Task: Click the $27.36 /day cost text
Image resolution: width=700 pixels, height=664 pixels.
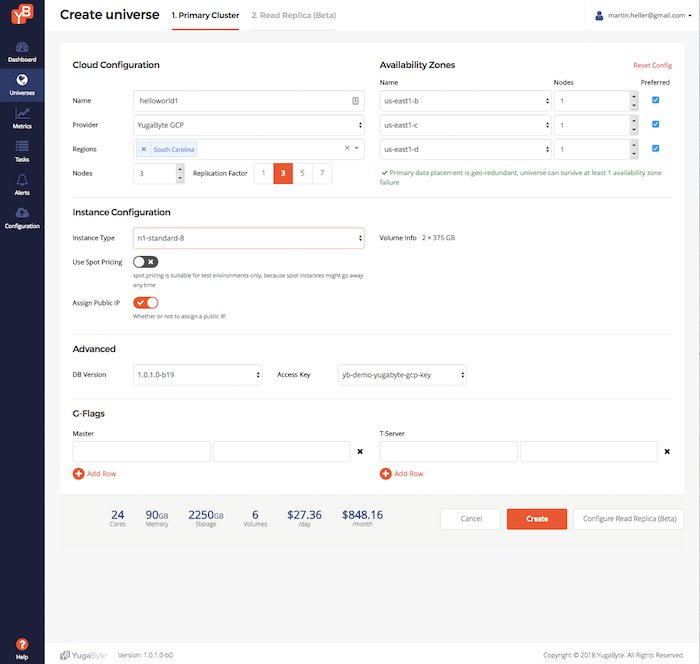Action: point(304,518)
